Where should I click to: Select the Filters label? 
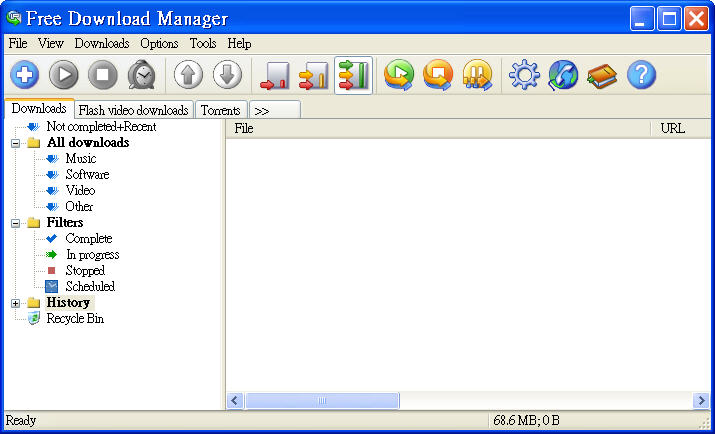click(x=65, y=222)
